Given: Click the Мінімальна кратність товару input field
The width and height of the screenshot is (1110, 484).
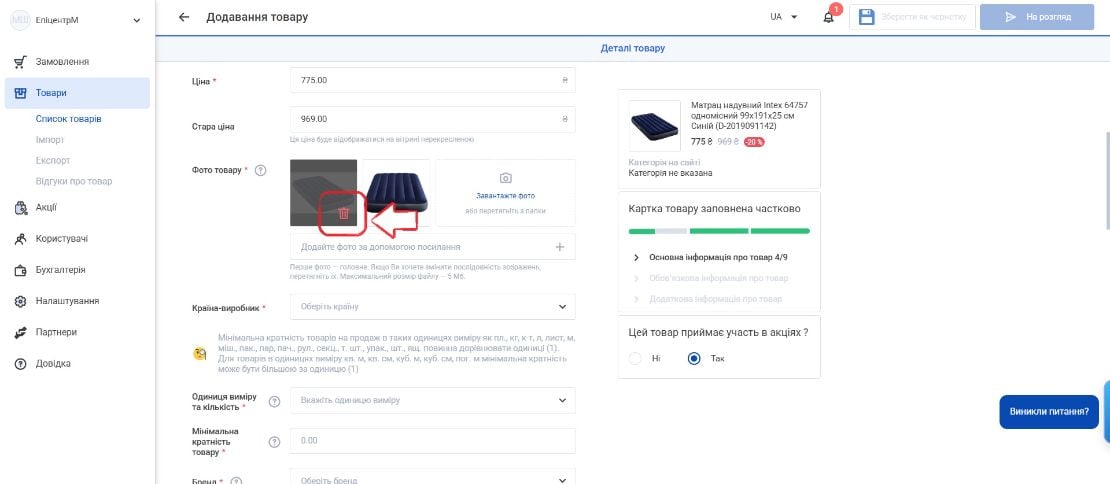Looking at the screenshot, I should [433, 441].
